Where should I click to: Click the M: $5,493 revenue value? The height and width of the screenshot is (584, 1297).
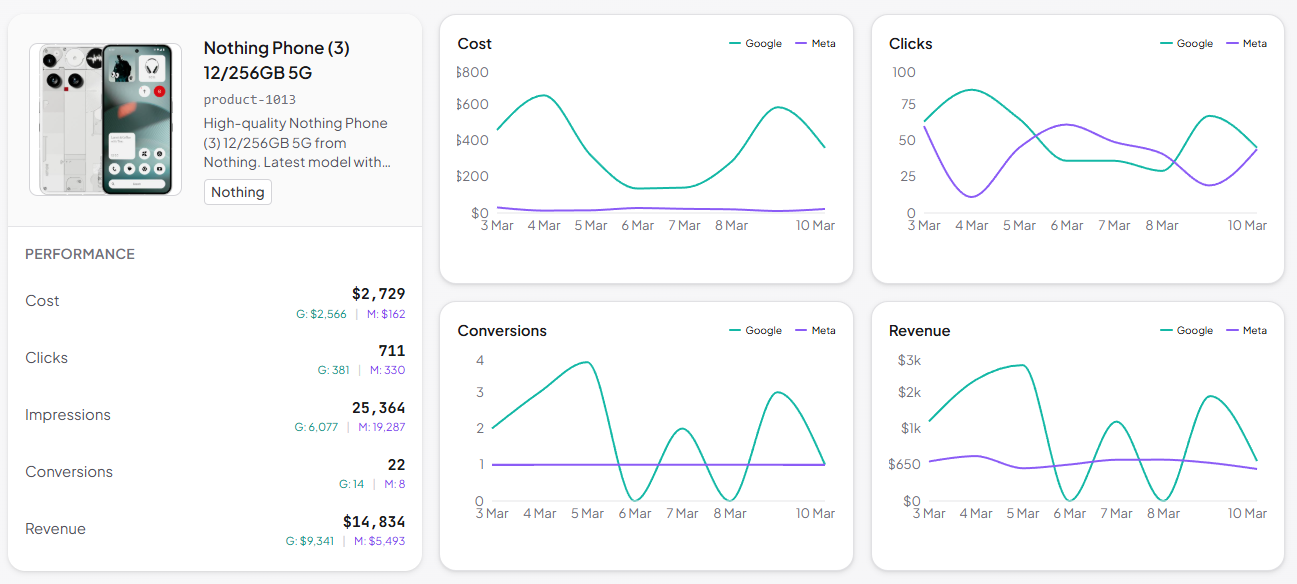[x=378, y=541]
